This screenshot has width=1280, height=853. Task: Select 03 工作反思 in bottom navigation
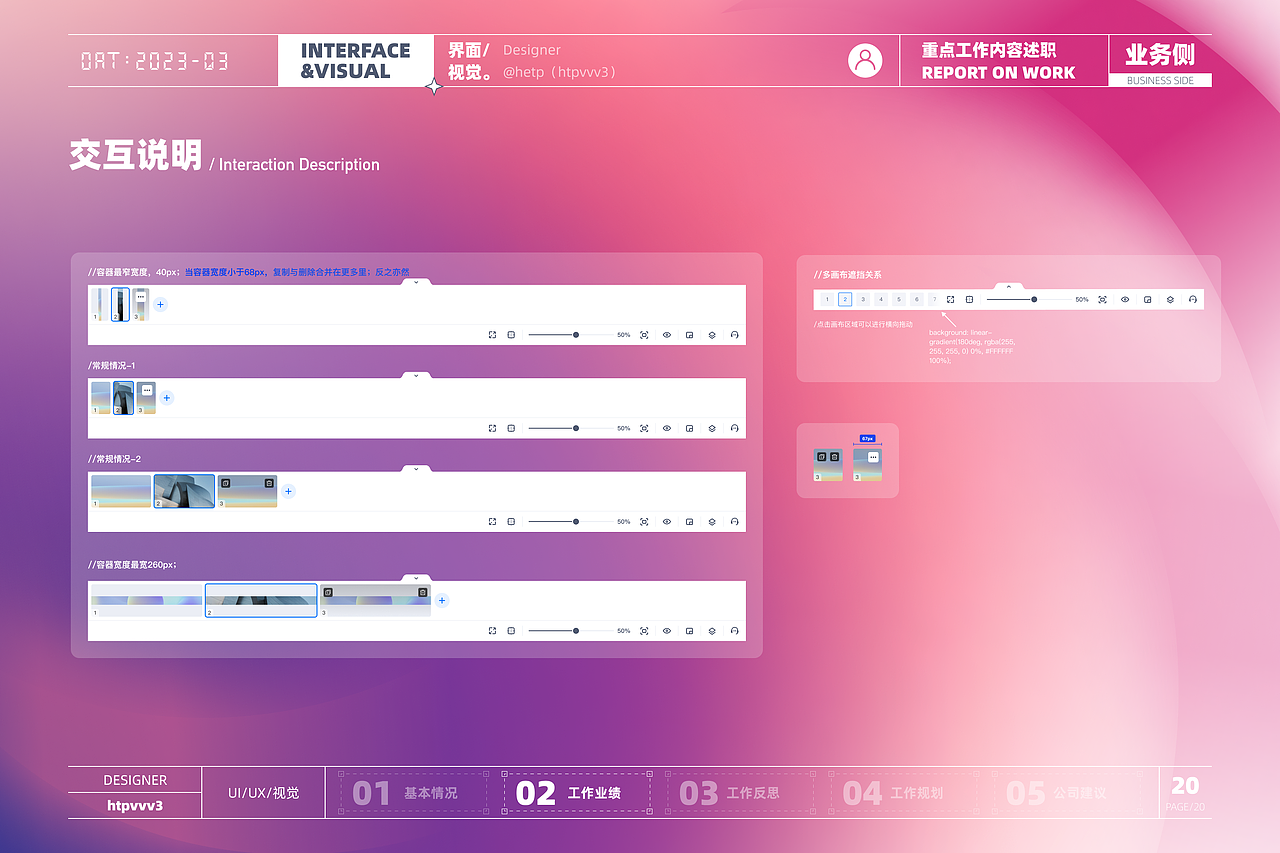click(x=739, y=793)
